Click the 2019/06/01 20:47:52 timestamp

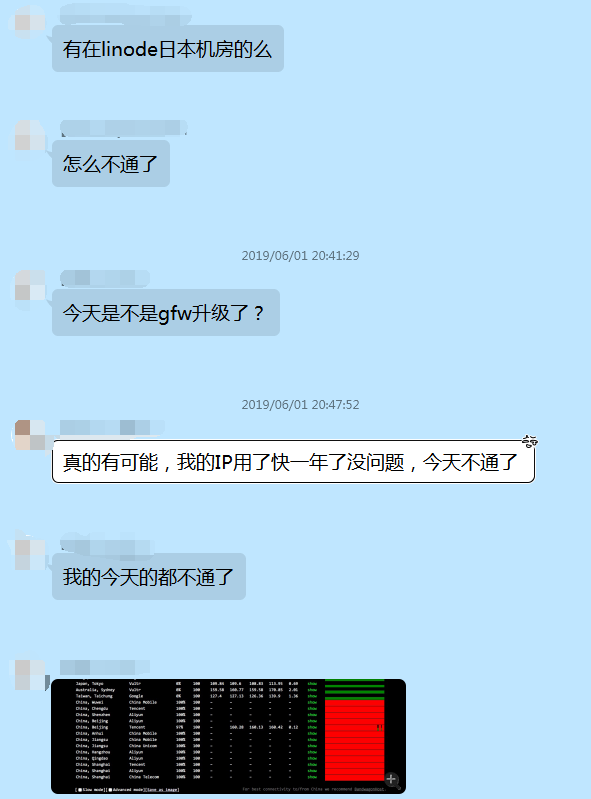(x=300, y=405)
